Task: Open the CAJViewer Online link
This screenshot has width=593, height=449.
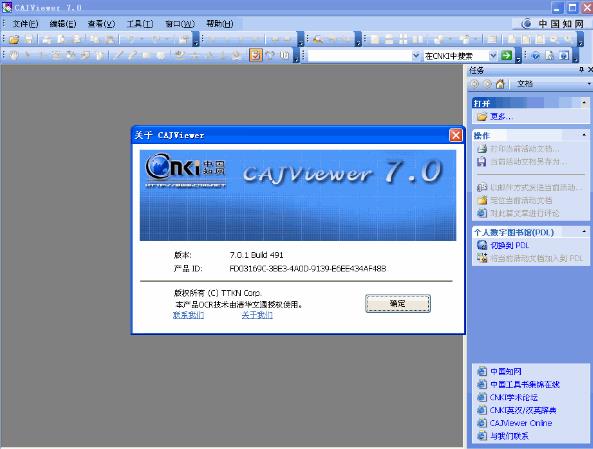Action: [x=521, y=423]
